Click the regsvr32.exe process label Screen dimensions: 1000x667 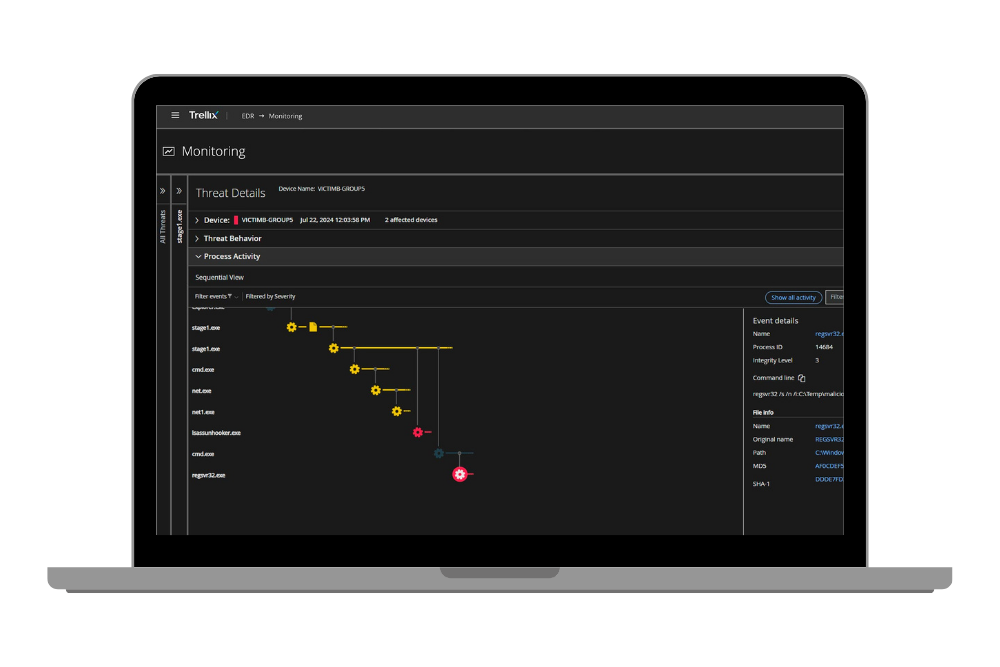pyautogui.click(x=209, y=475)
